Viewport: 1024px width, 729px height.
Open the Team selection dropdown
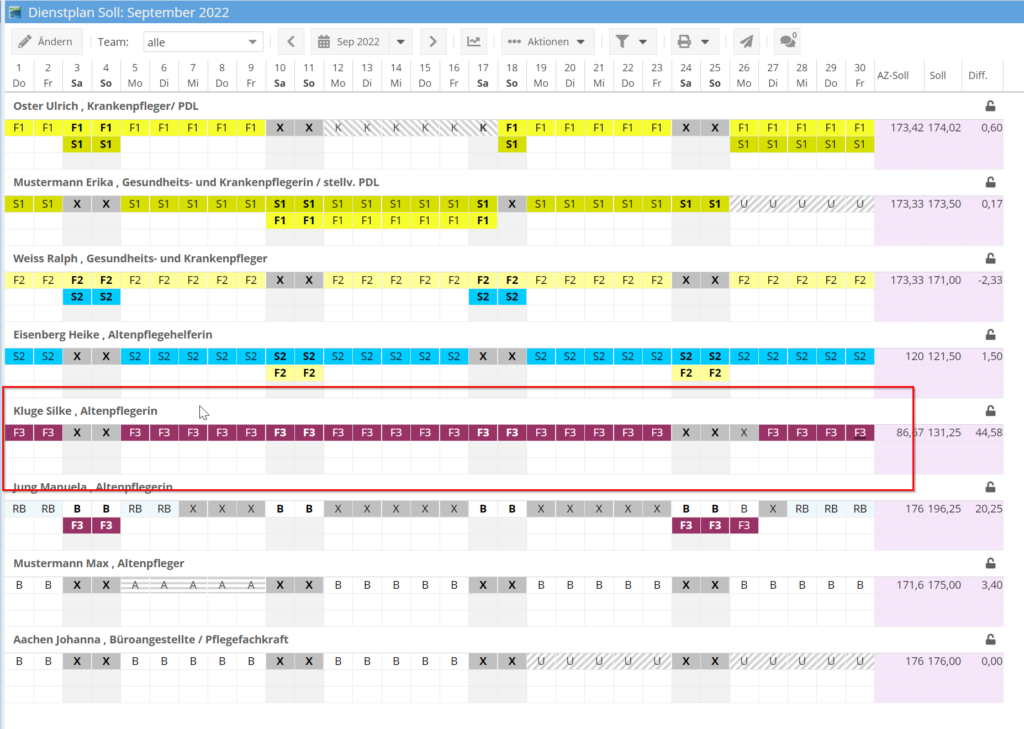202,42
